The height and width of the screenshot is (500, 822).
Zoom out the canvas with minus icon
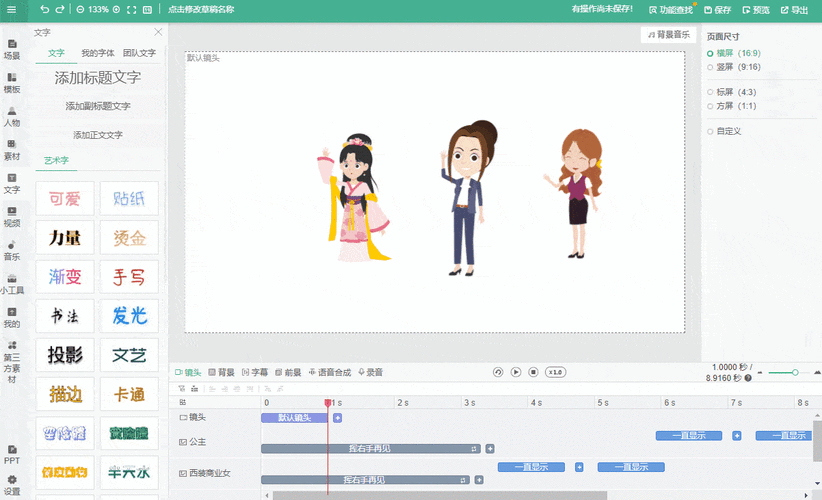pos(80,9)
